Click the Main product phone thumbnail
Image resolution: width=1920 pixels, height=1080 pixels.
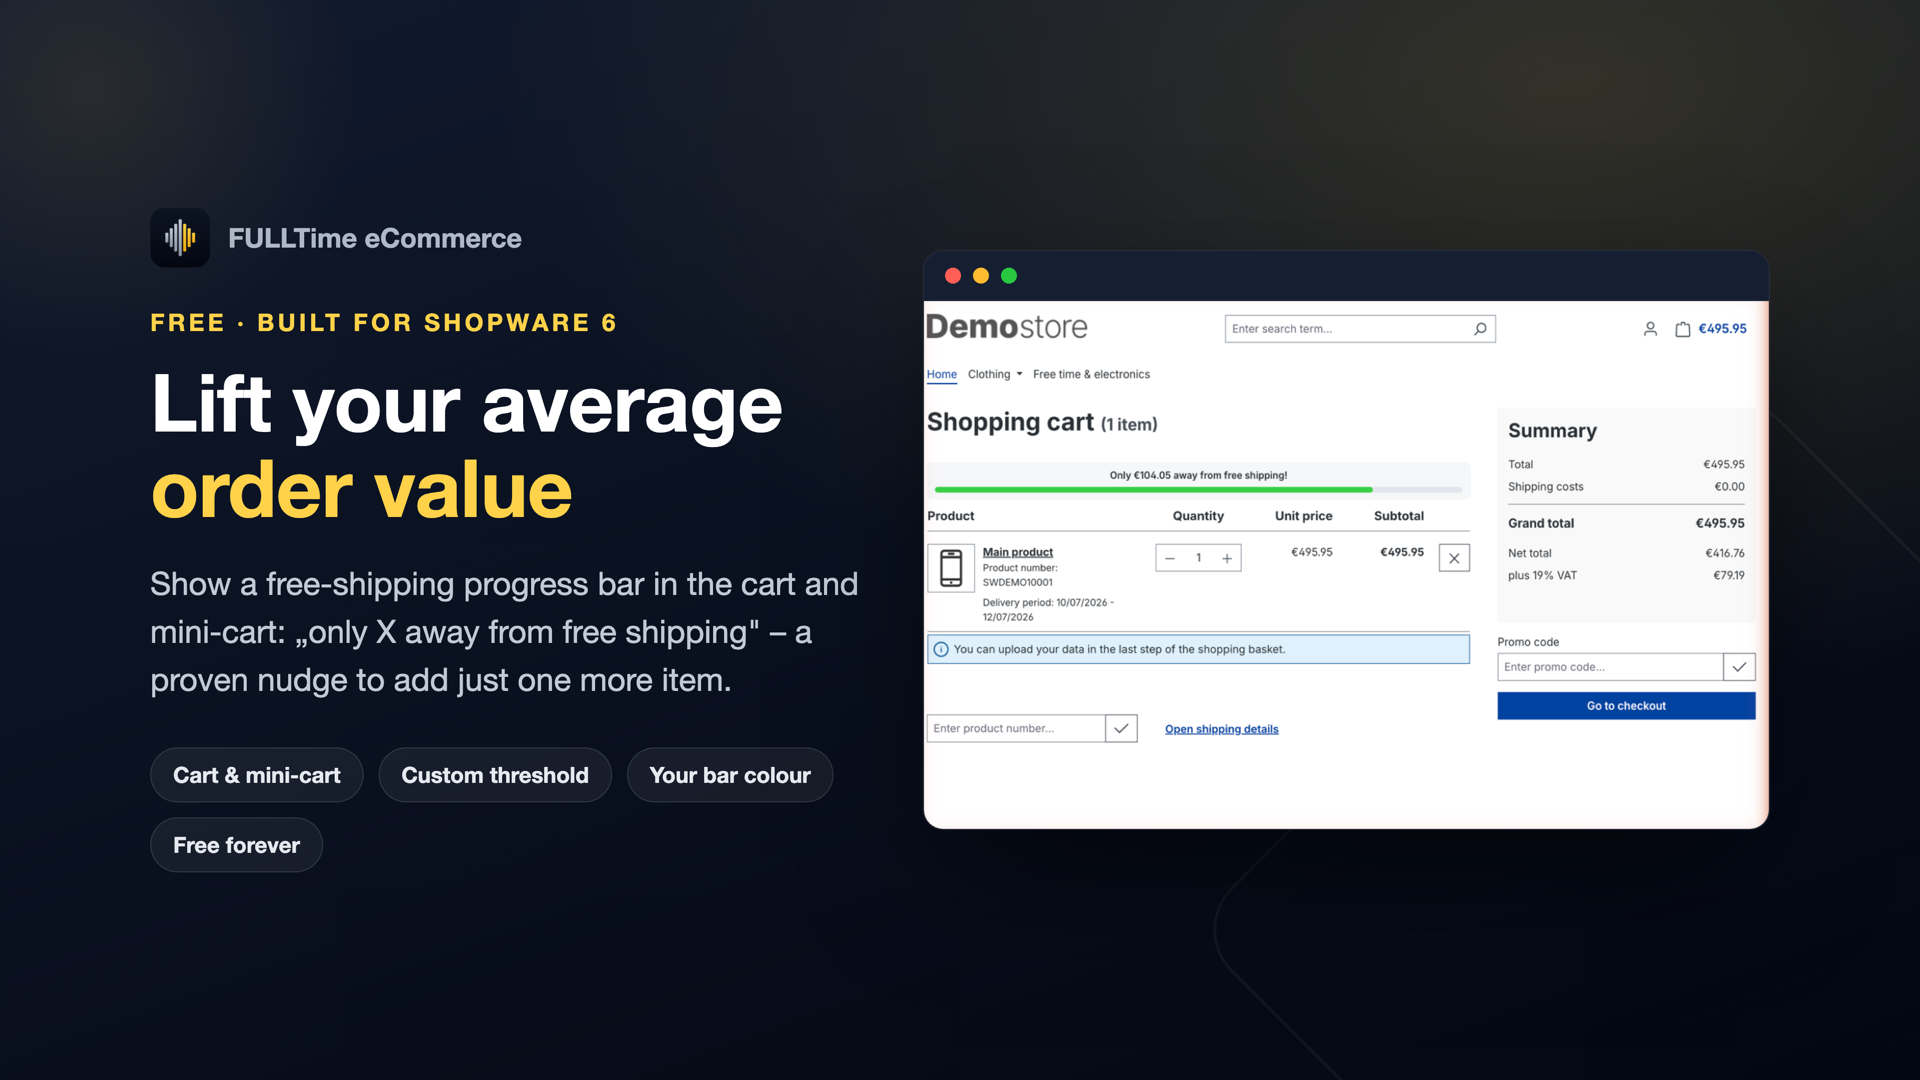pos(951,568)
